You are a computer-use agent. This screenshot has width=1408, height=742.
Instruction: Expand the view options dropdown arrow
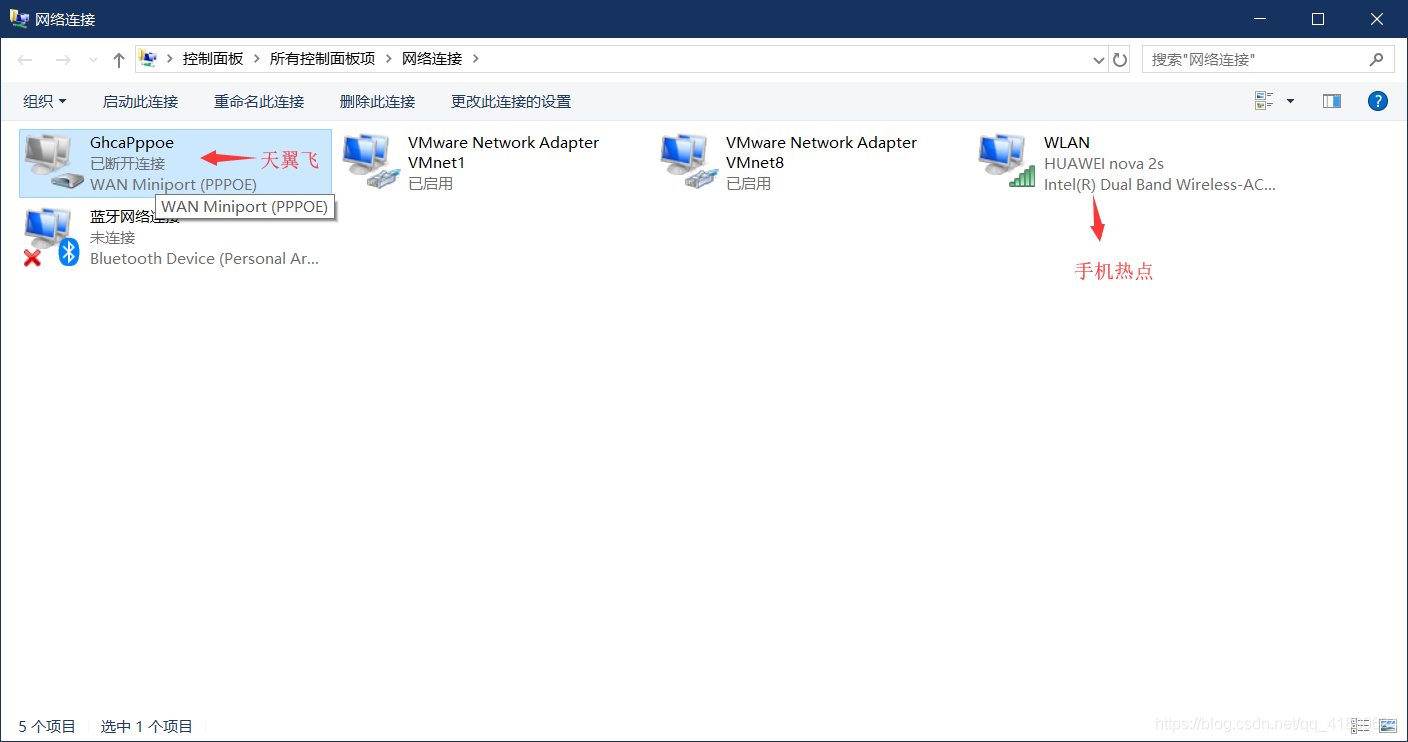tap(1290, 101)
